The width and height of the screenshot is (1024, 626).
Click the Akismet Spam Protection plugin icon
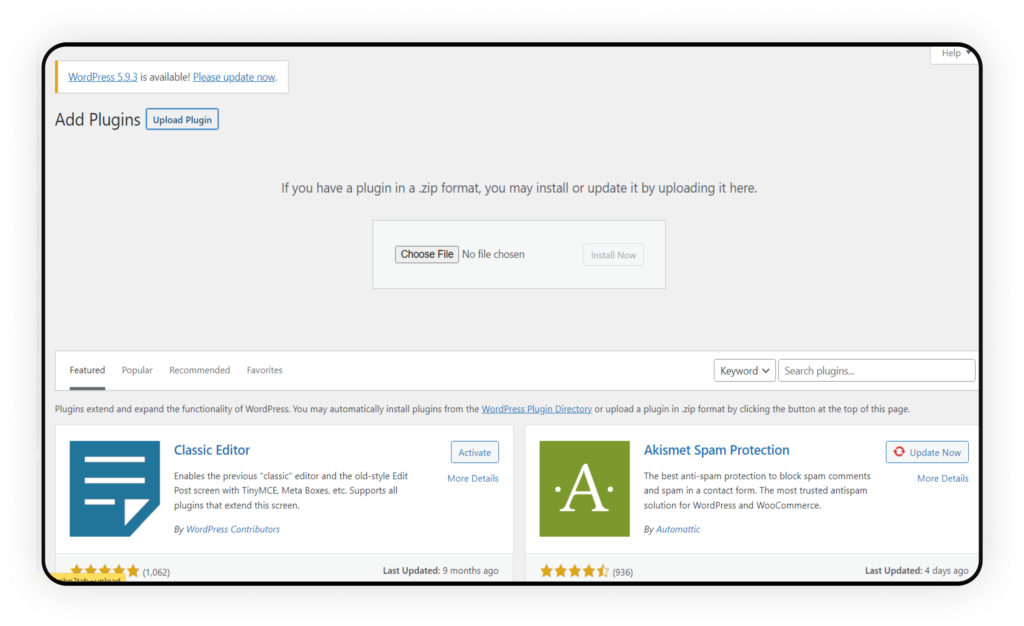click(x=584, y=488)
